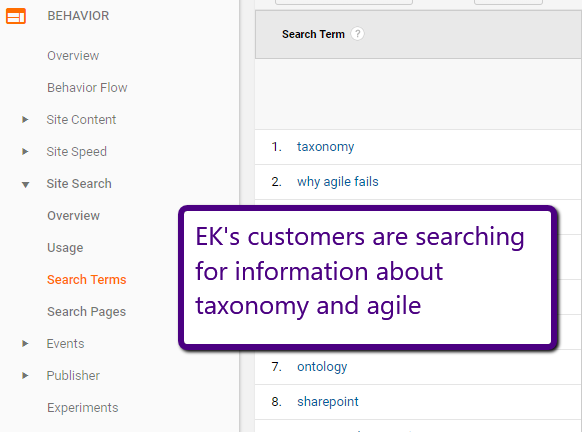Open the Site Search Overview report
Viewport: 582px width, 432px height.
73,216
